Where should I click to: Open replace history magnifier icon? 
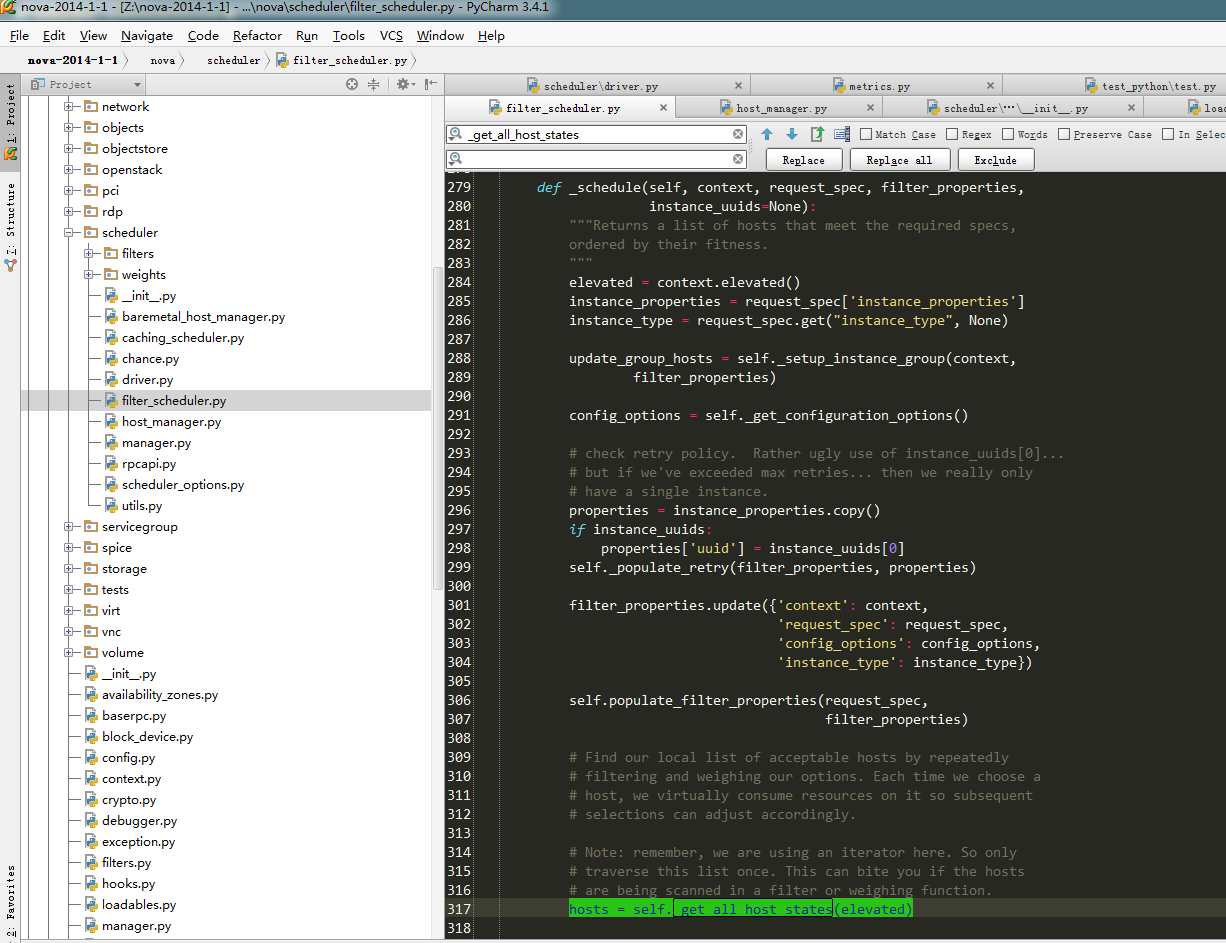coord(456,159)
